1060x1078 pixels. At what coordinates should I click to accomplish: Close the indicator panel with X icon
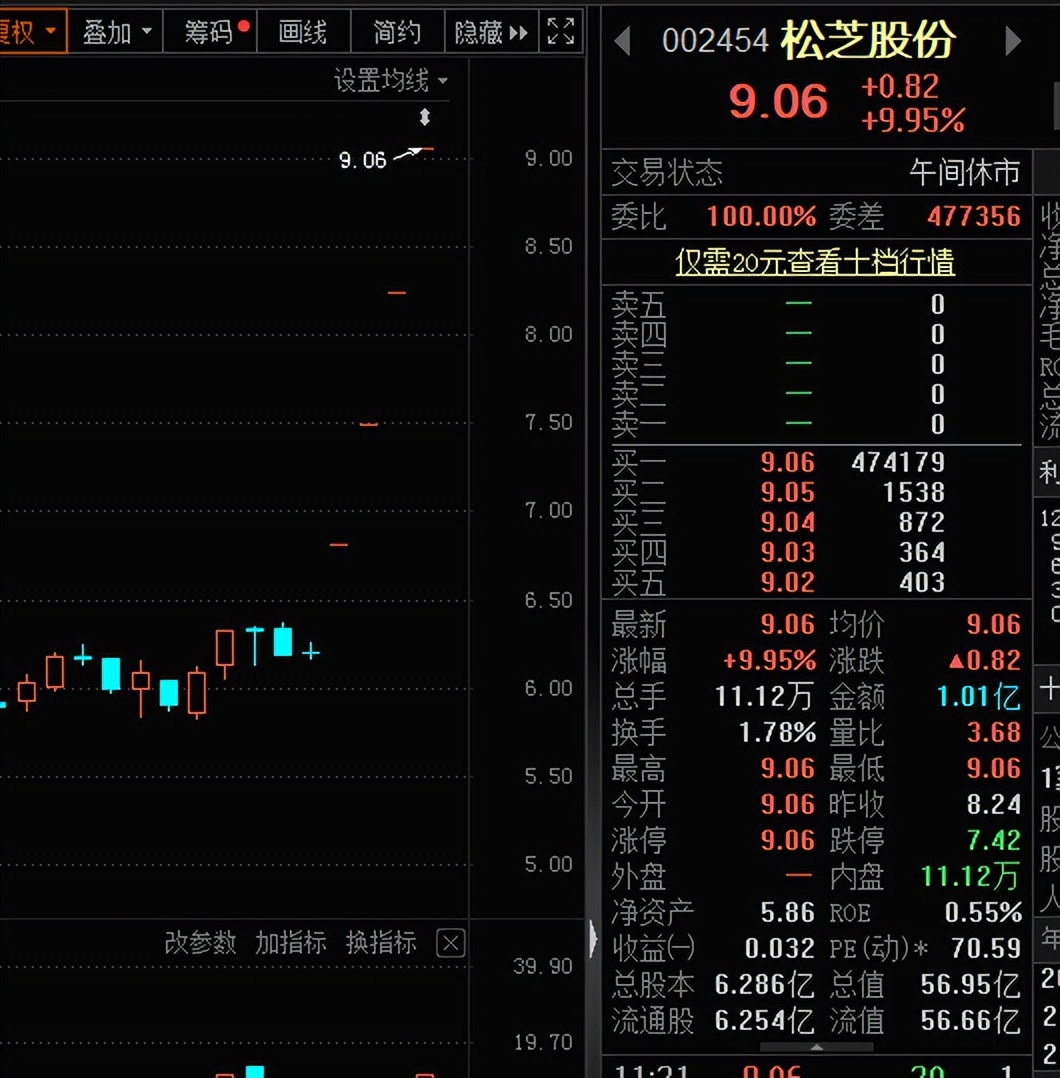(451, 943)
